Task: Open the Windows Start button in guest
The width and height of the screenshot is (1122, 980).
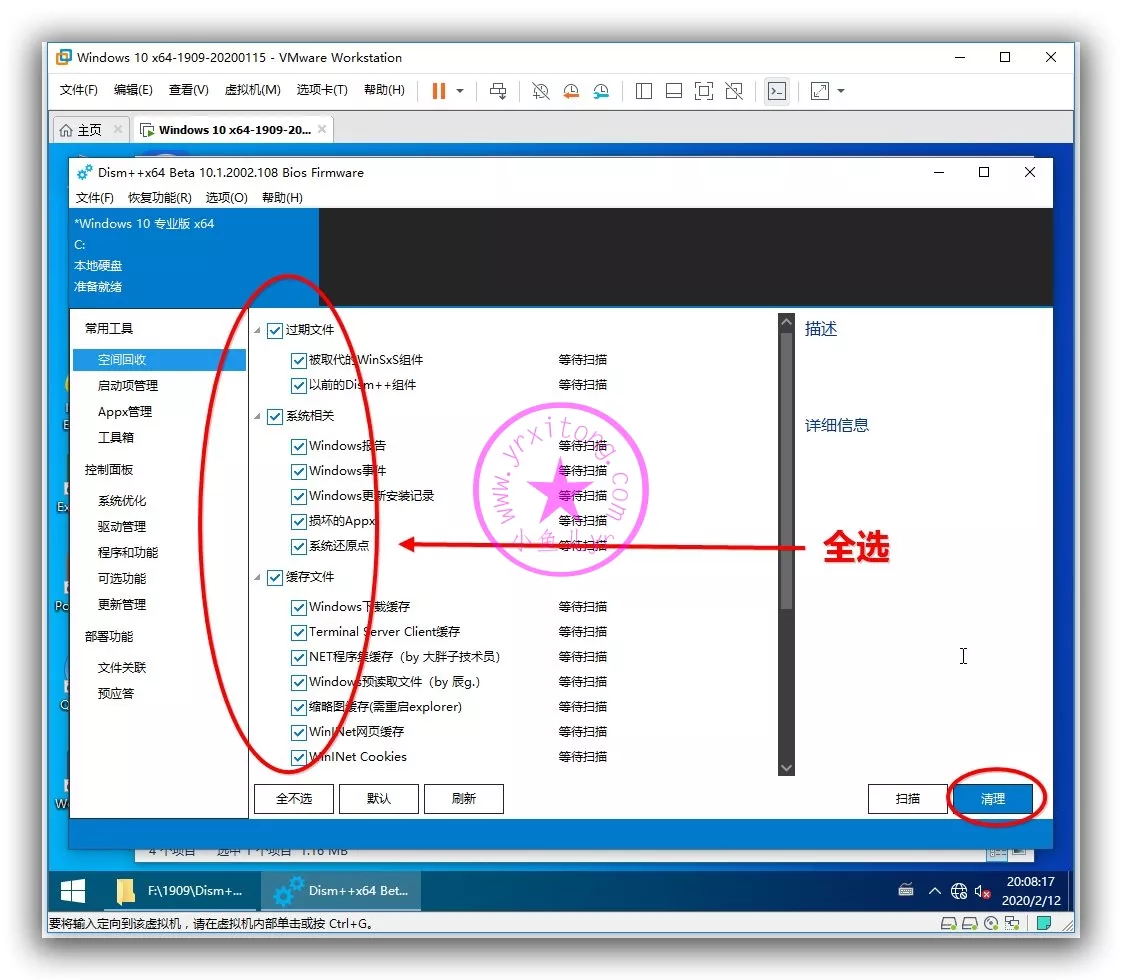Action: pos(73,890)
